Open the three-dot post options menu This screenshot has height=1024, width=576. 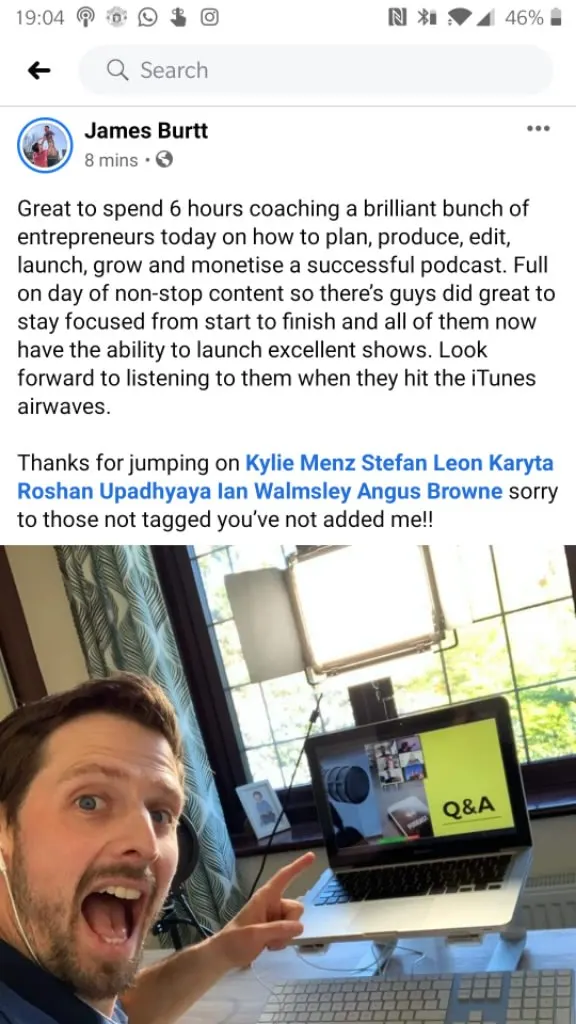point(538,129)
